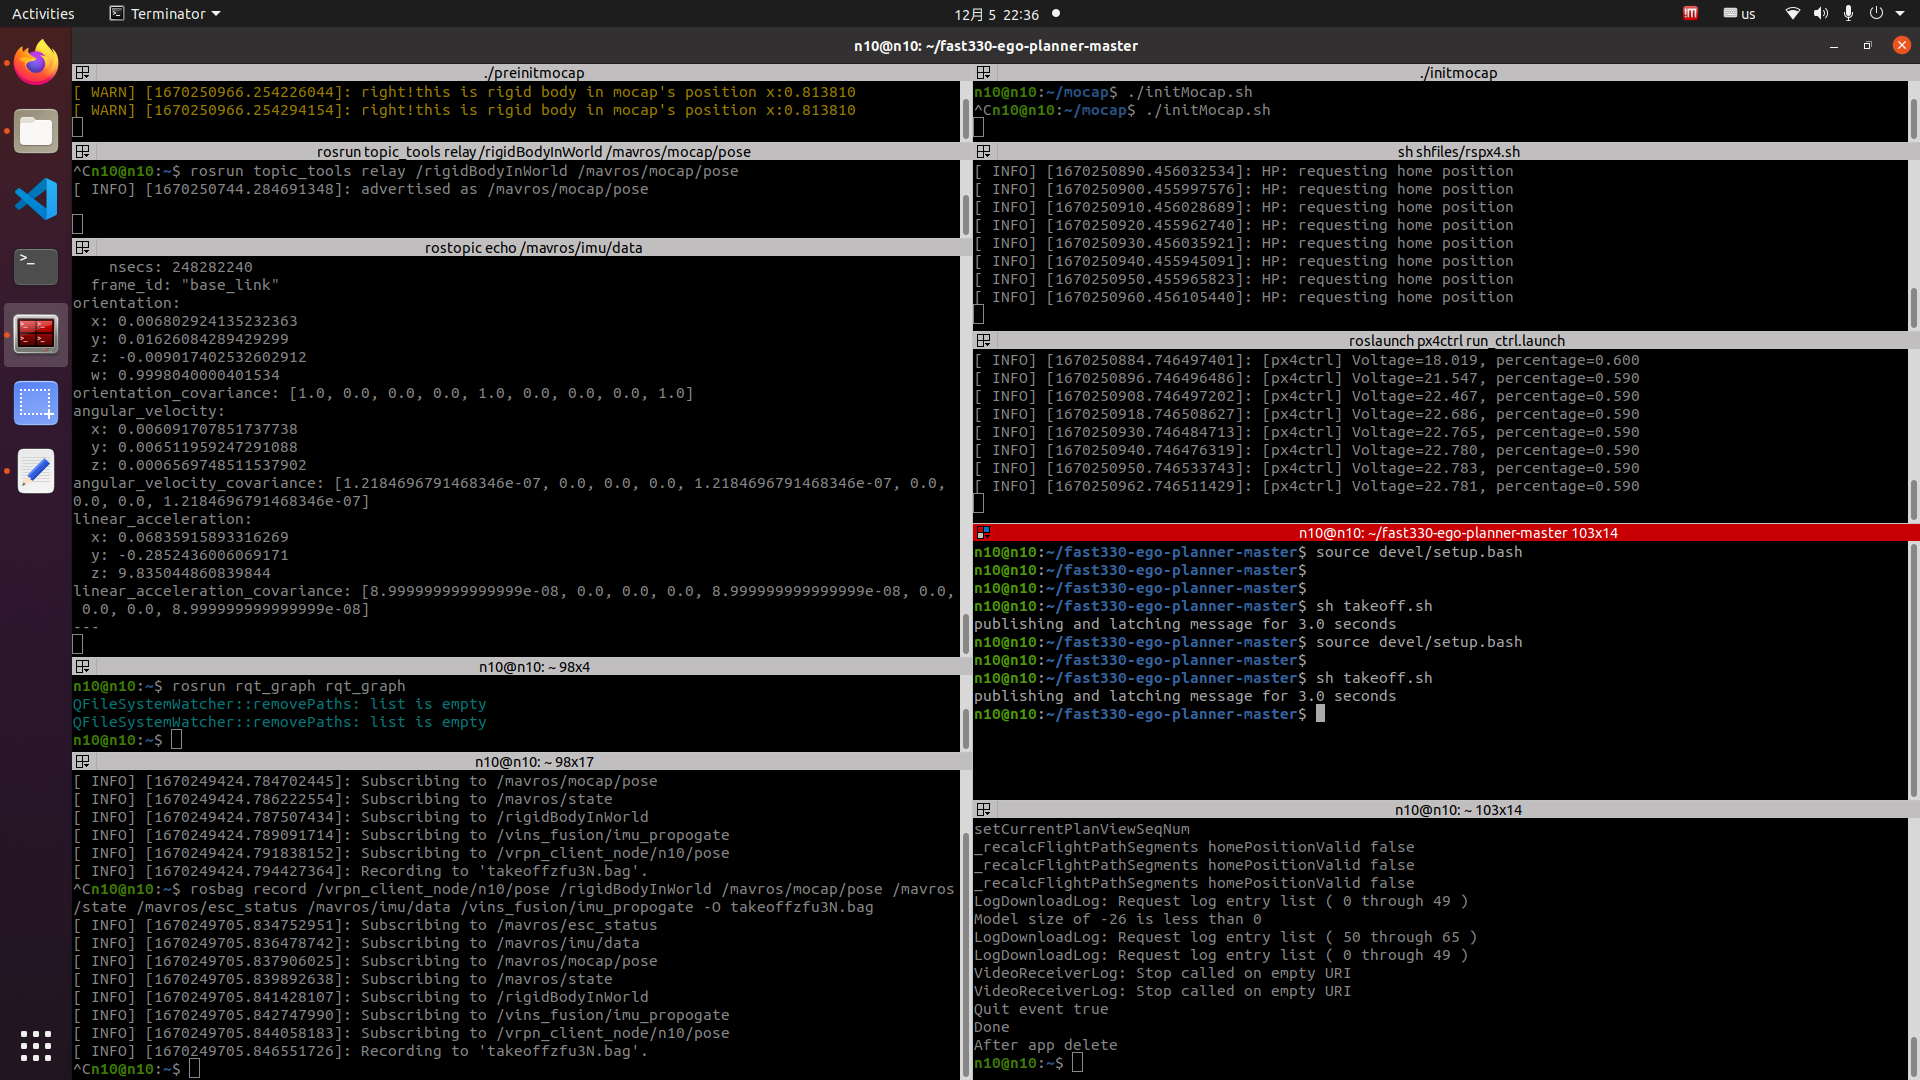The height and width of the screenshot is (1080, 1920).
Task: Open grouping menu of rostopic echo imu pane
Action: tap(83, 248)
